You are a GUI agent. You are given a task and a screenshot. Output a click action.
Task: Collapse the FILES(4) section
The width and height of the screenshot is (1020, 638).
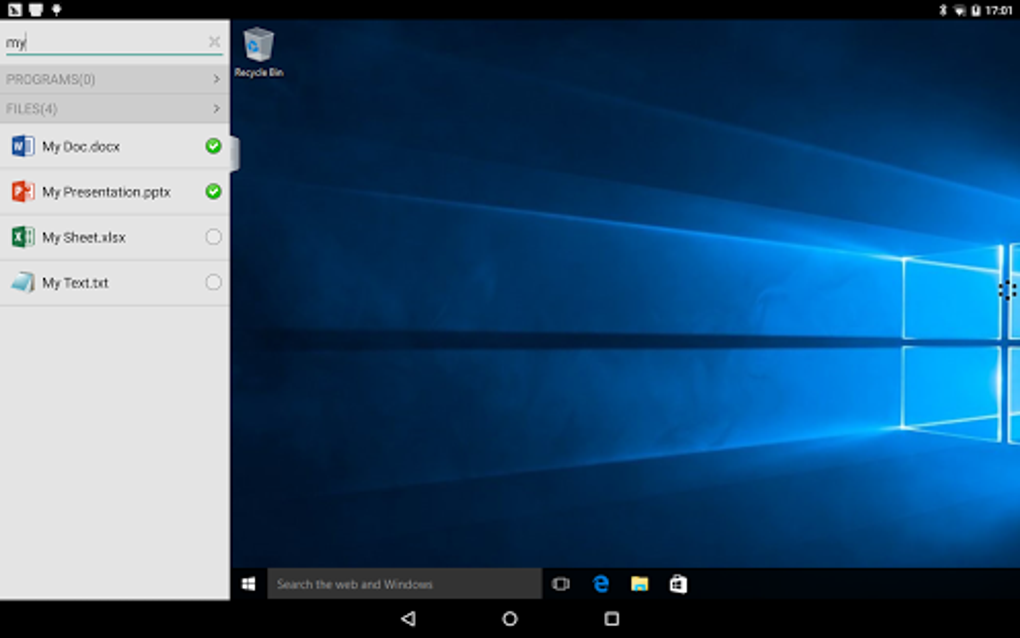pos(114,108)
